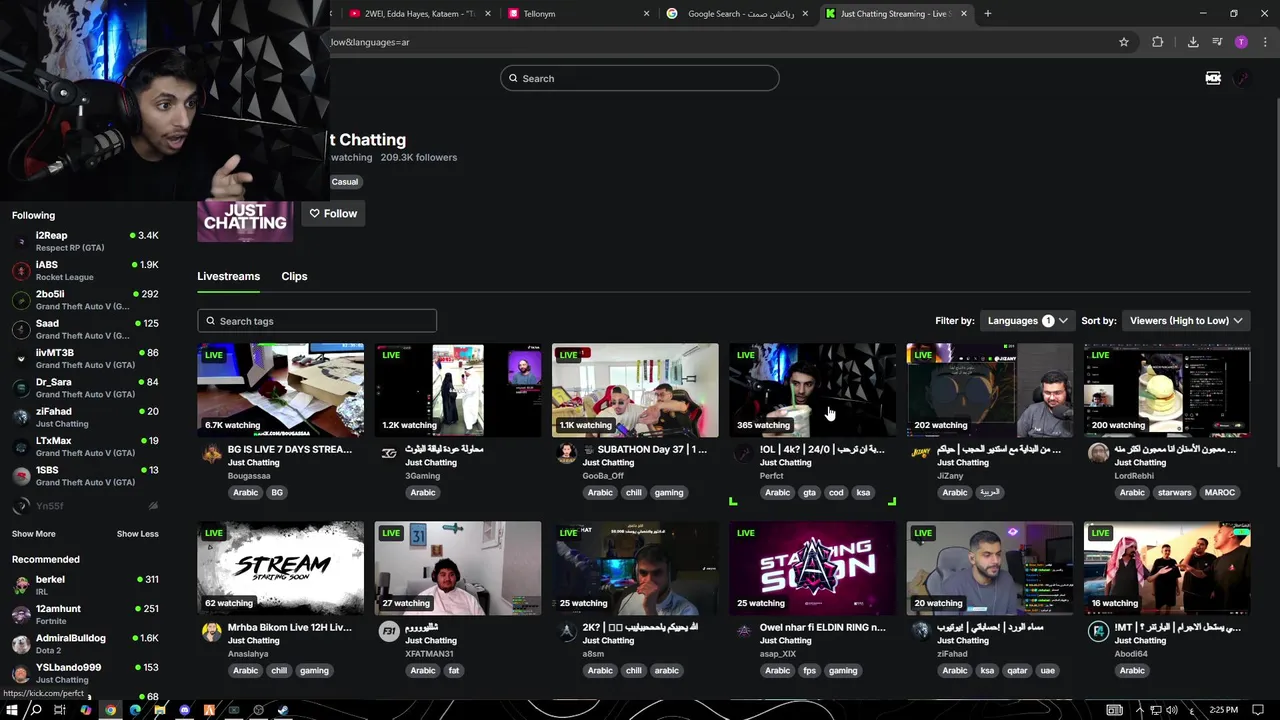Select the fps tag under asap_XIX

[809, 670]
